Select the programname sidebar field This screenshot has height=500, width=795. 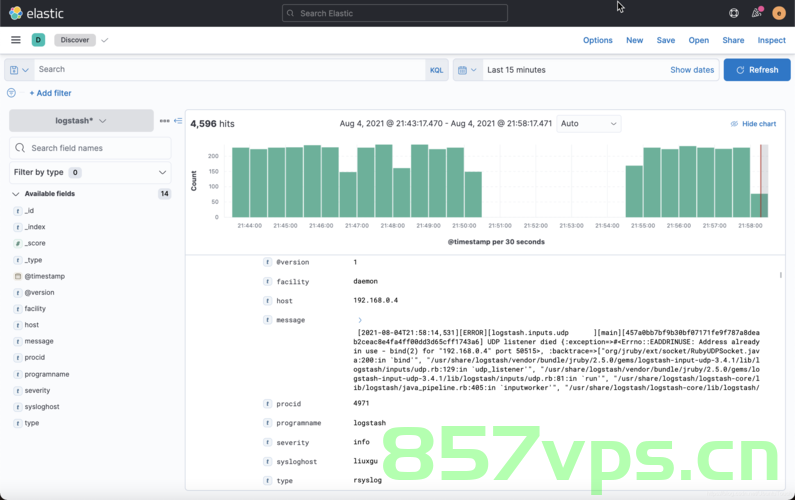[47, 374]
